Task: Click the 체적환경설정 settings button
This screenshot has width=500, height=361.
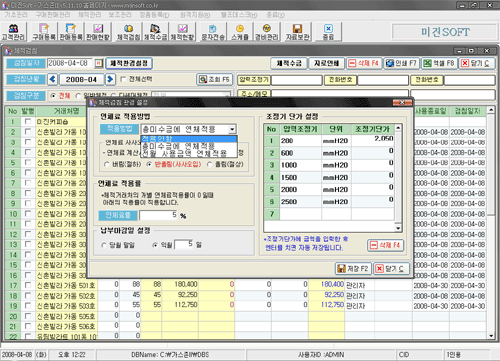Action: pyautogui.click(x=129, y=63)
